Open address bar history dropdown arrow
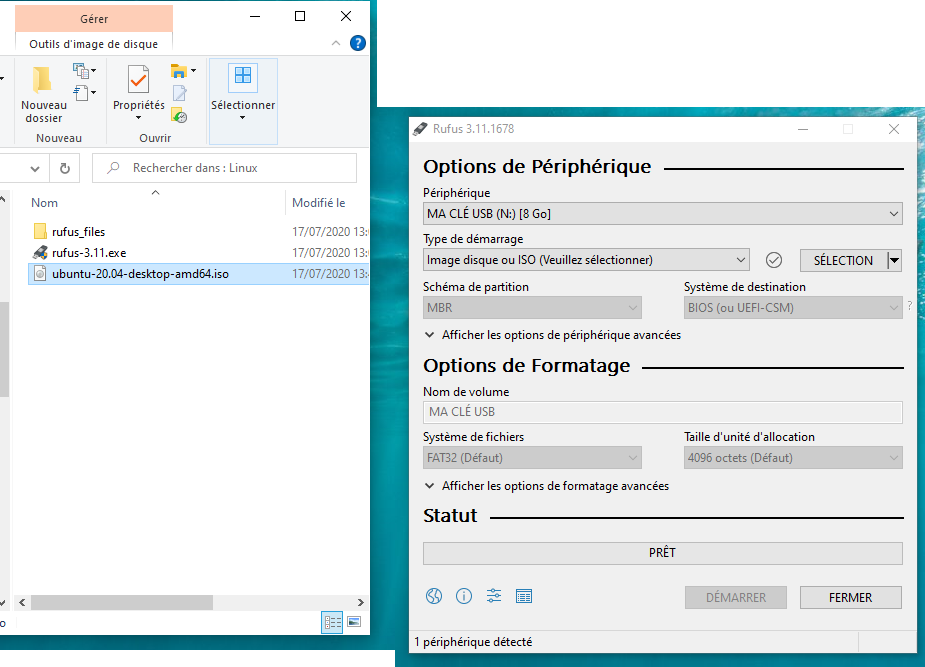This screenshot has height=667, width=925. coord(35,169)
